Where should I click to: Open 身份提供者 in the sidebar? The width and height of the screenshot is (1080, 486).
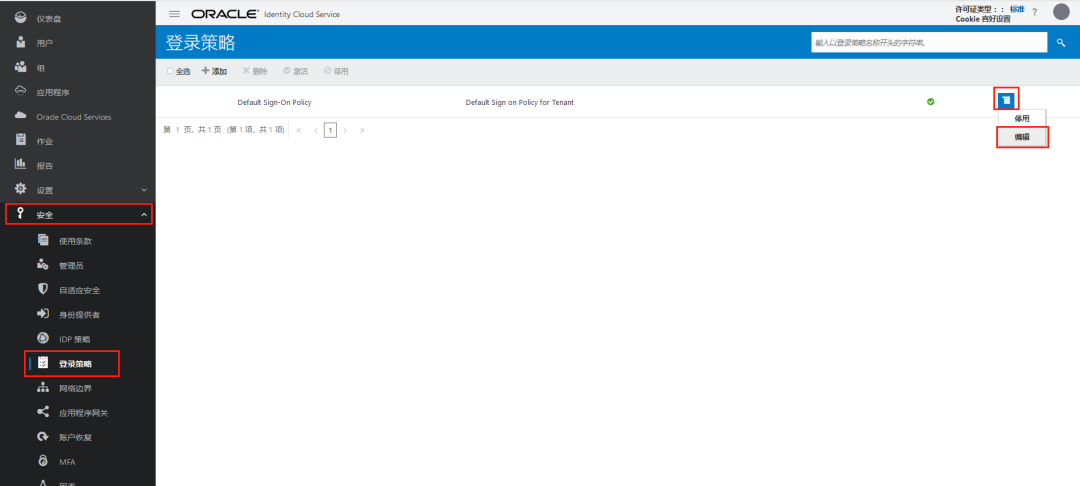point(79,315)
